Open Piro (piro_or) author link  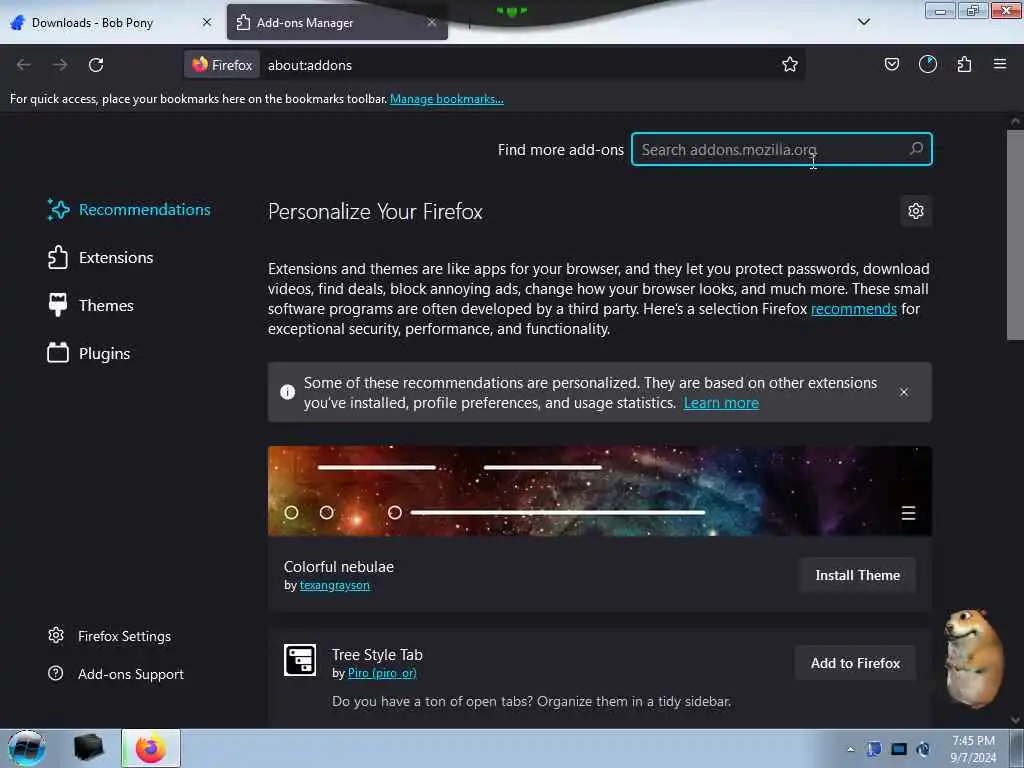(x=382, y=673)
